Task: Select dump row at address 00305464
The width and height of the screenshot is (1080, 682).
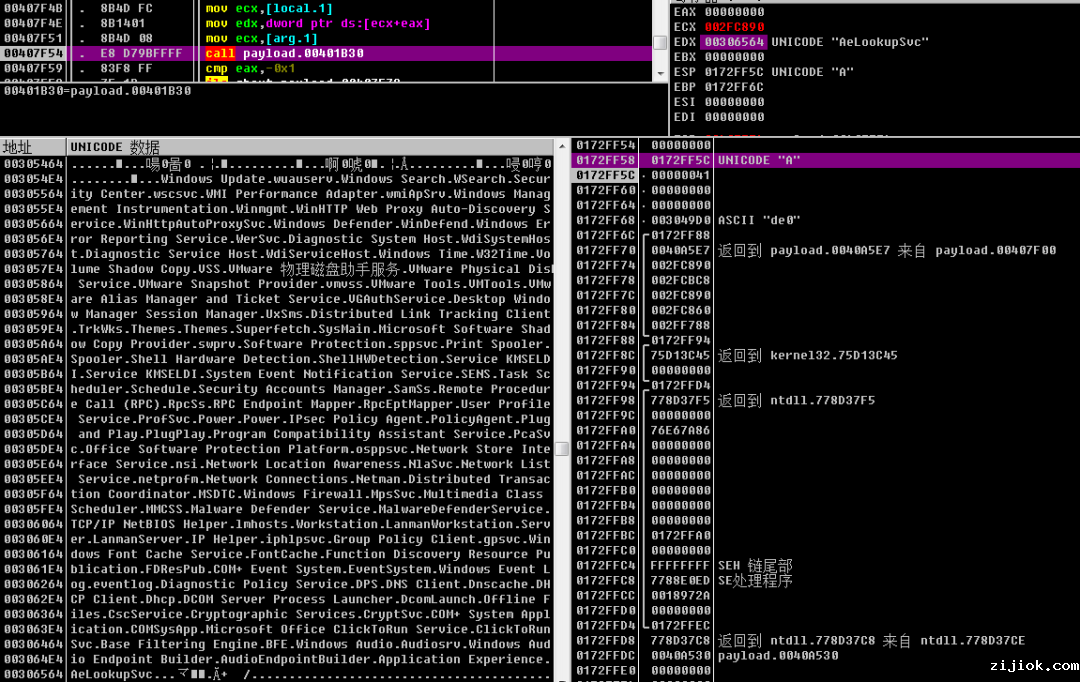Action: click(33, 163)
